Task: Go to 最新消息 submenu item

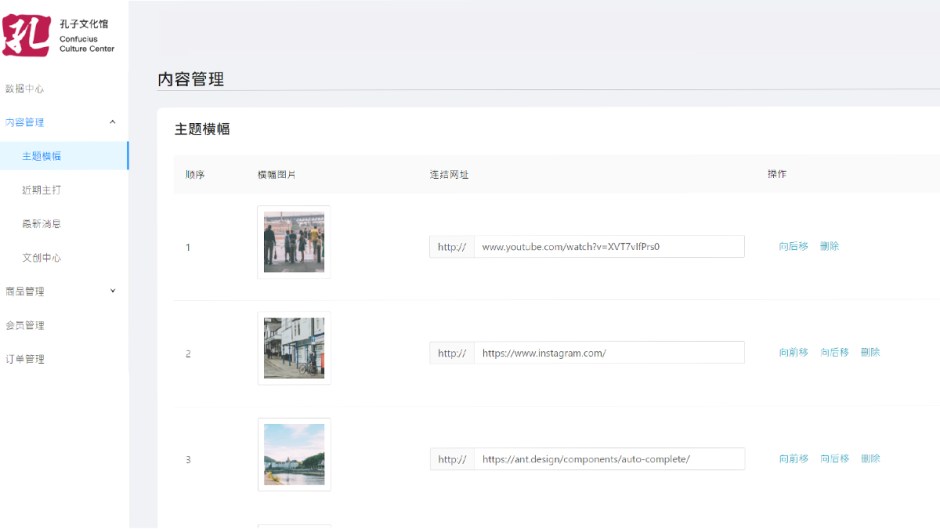Action: (x=41, y=224)
